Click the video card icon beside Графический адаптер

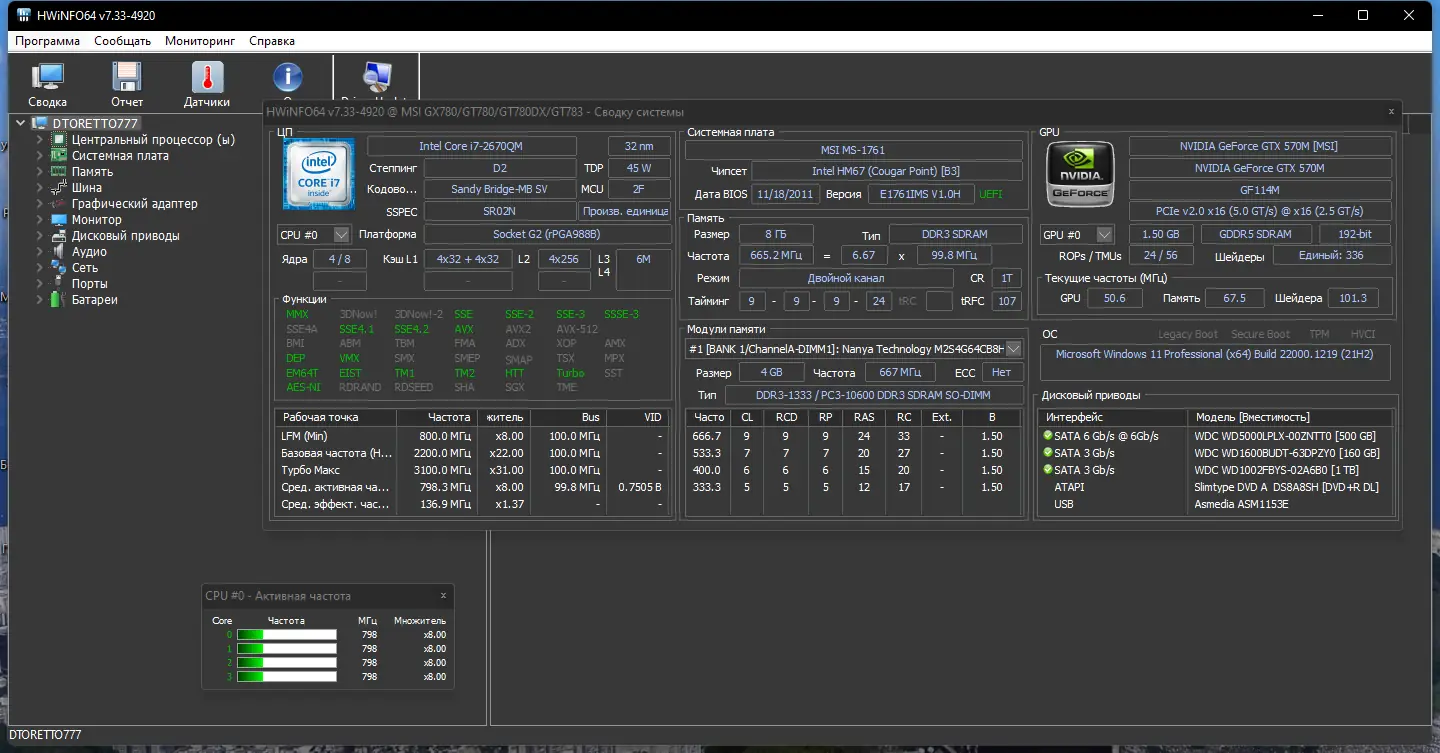point(59,204)
